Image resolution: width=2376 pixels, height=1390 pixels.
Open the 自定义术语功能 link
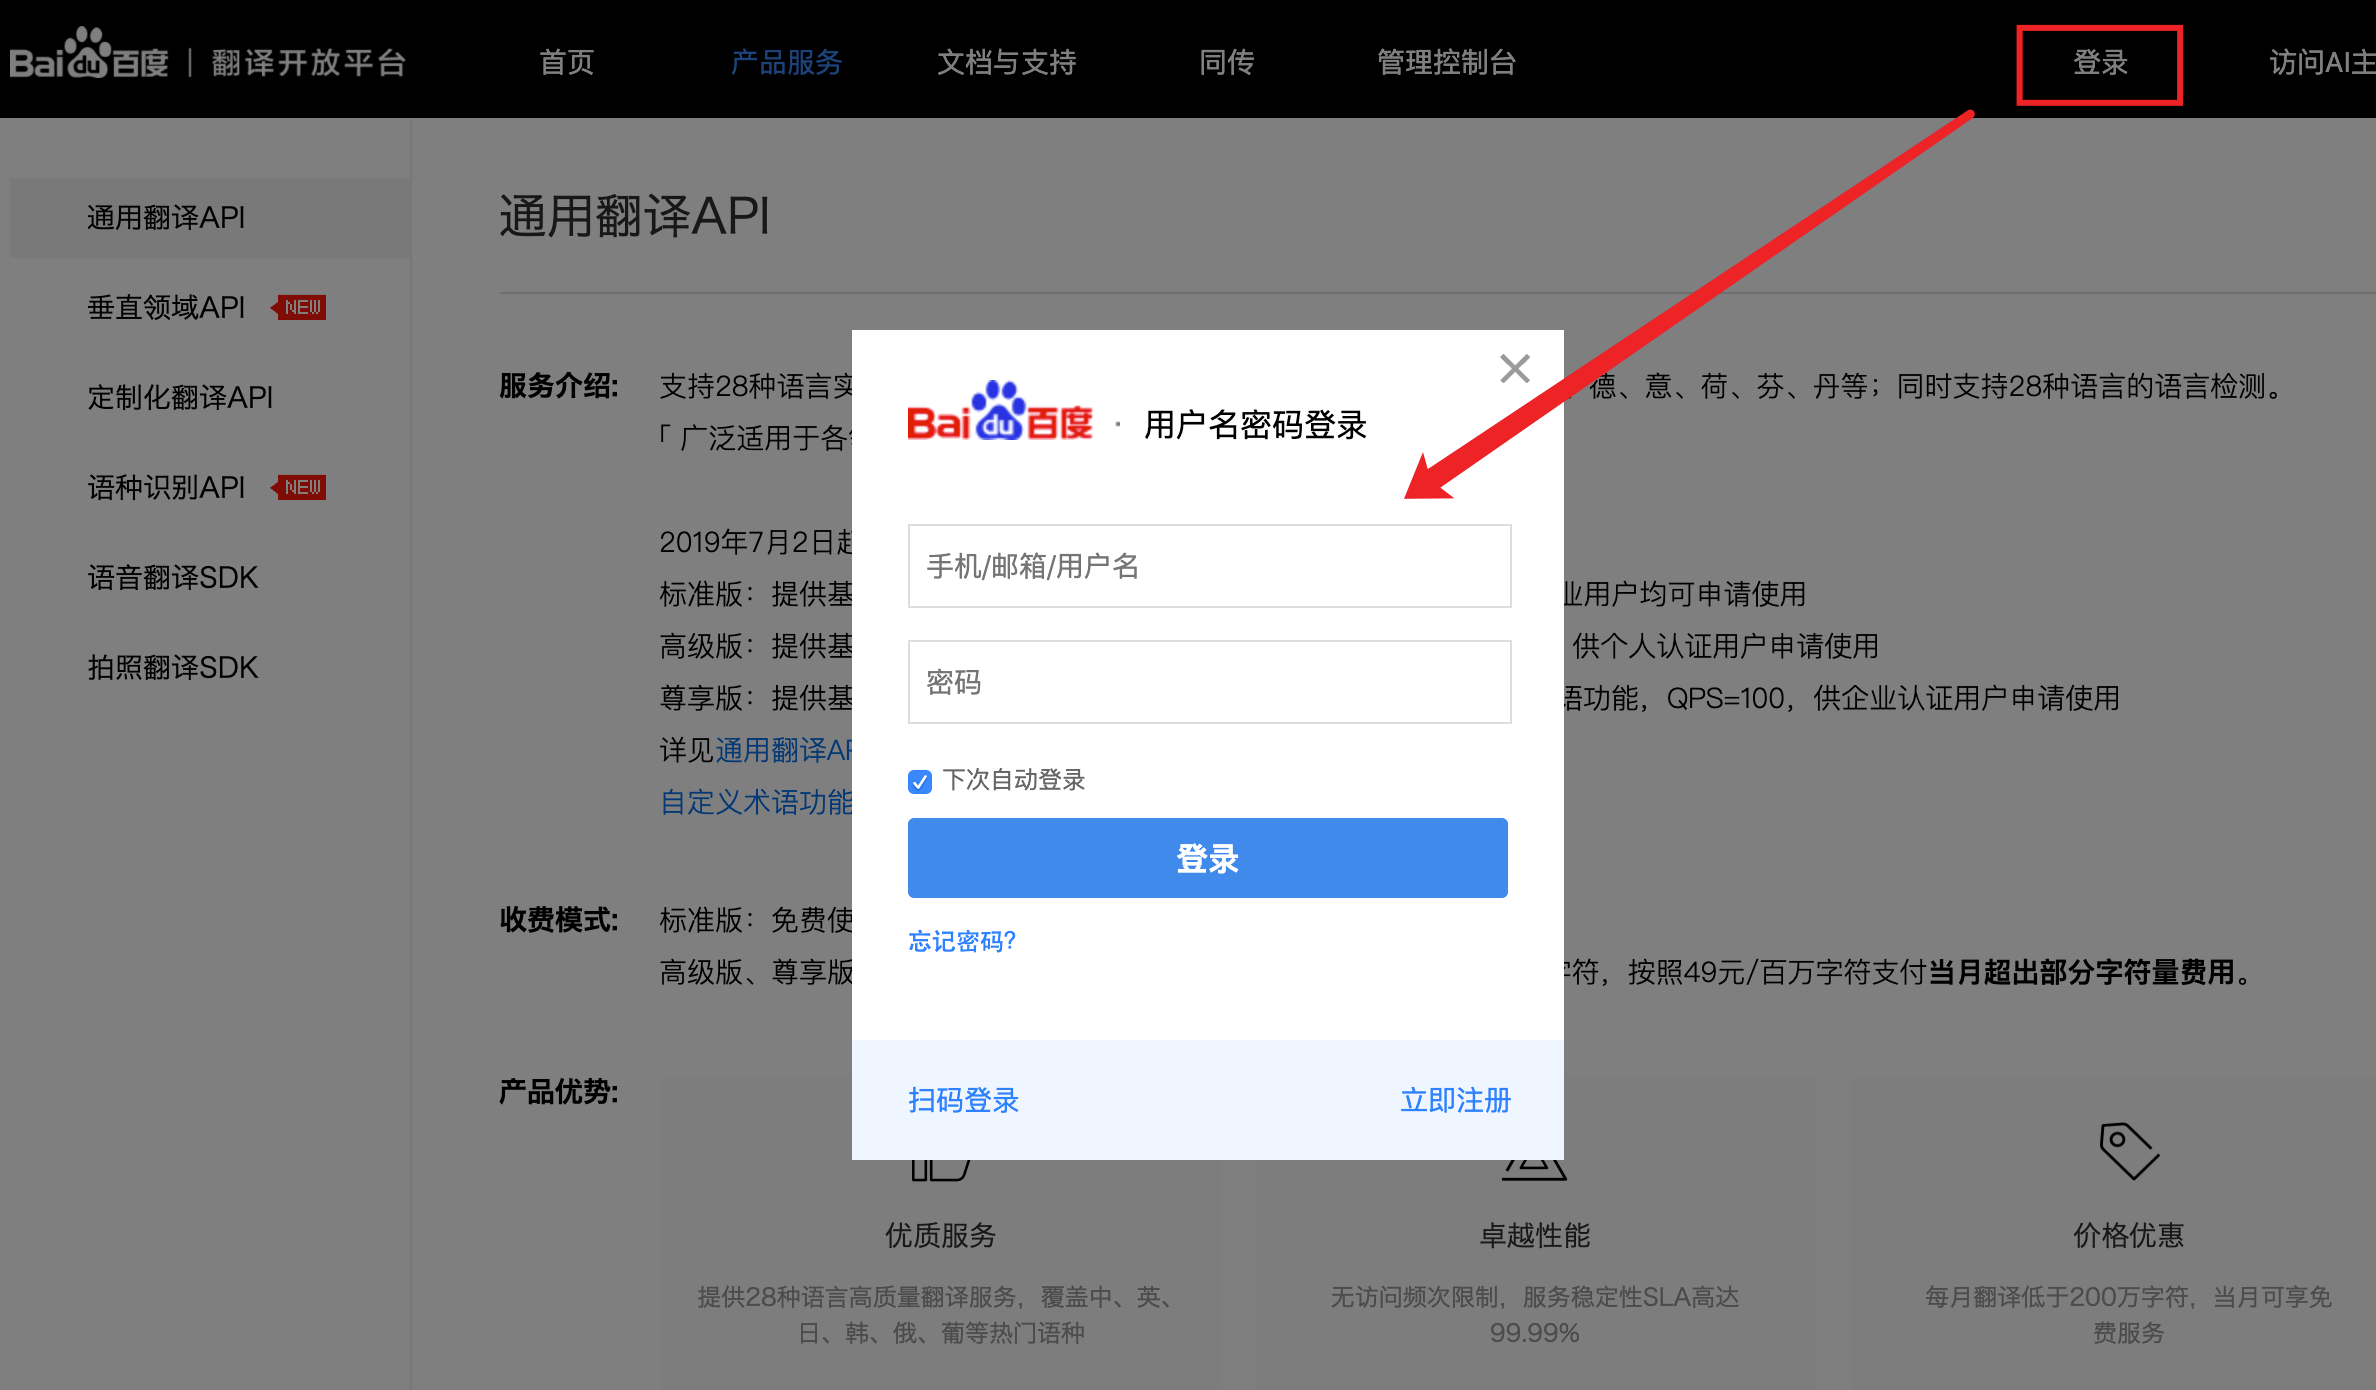click(756, 802)
